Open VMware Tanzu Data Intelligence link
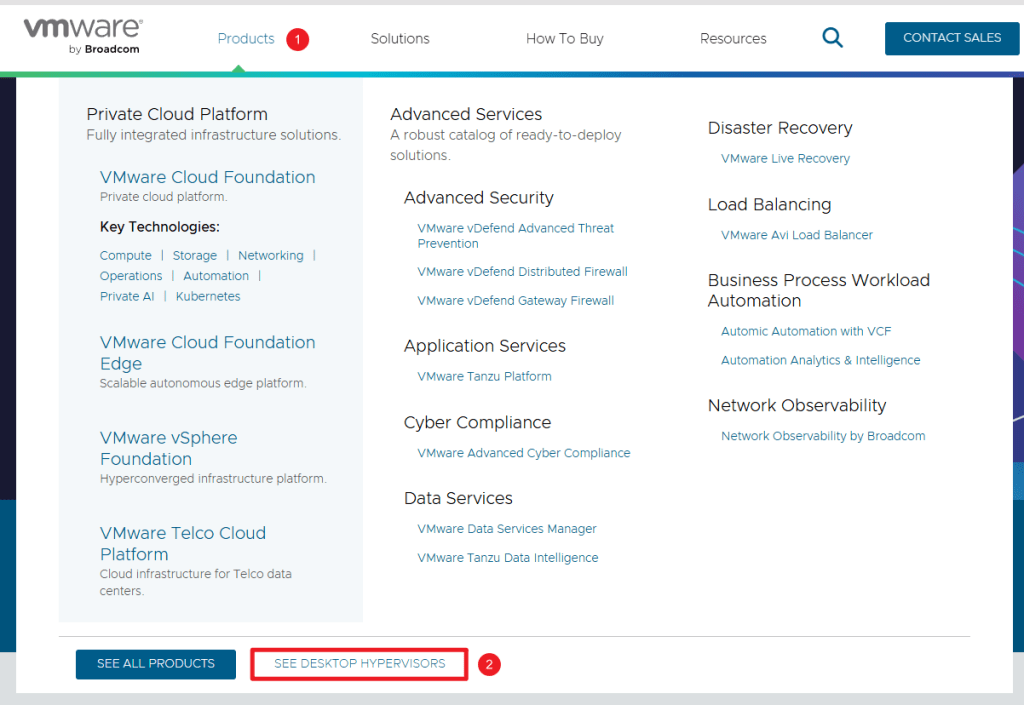 (x=507, y=557)
